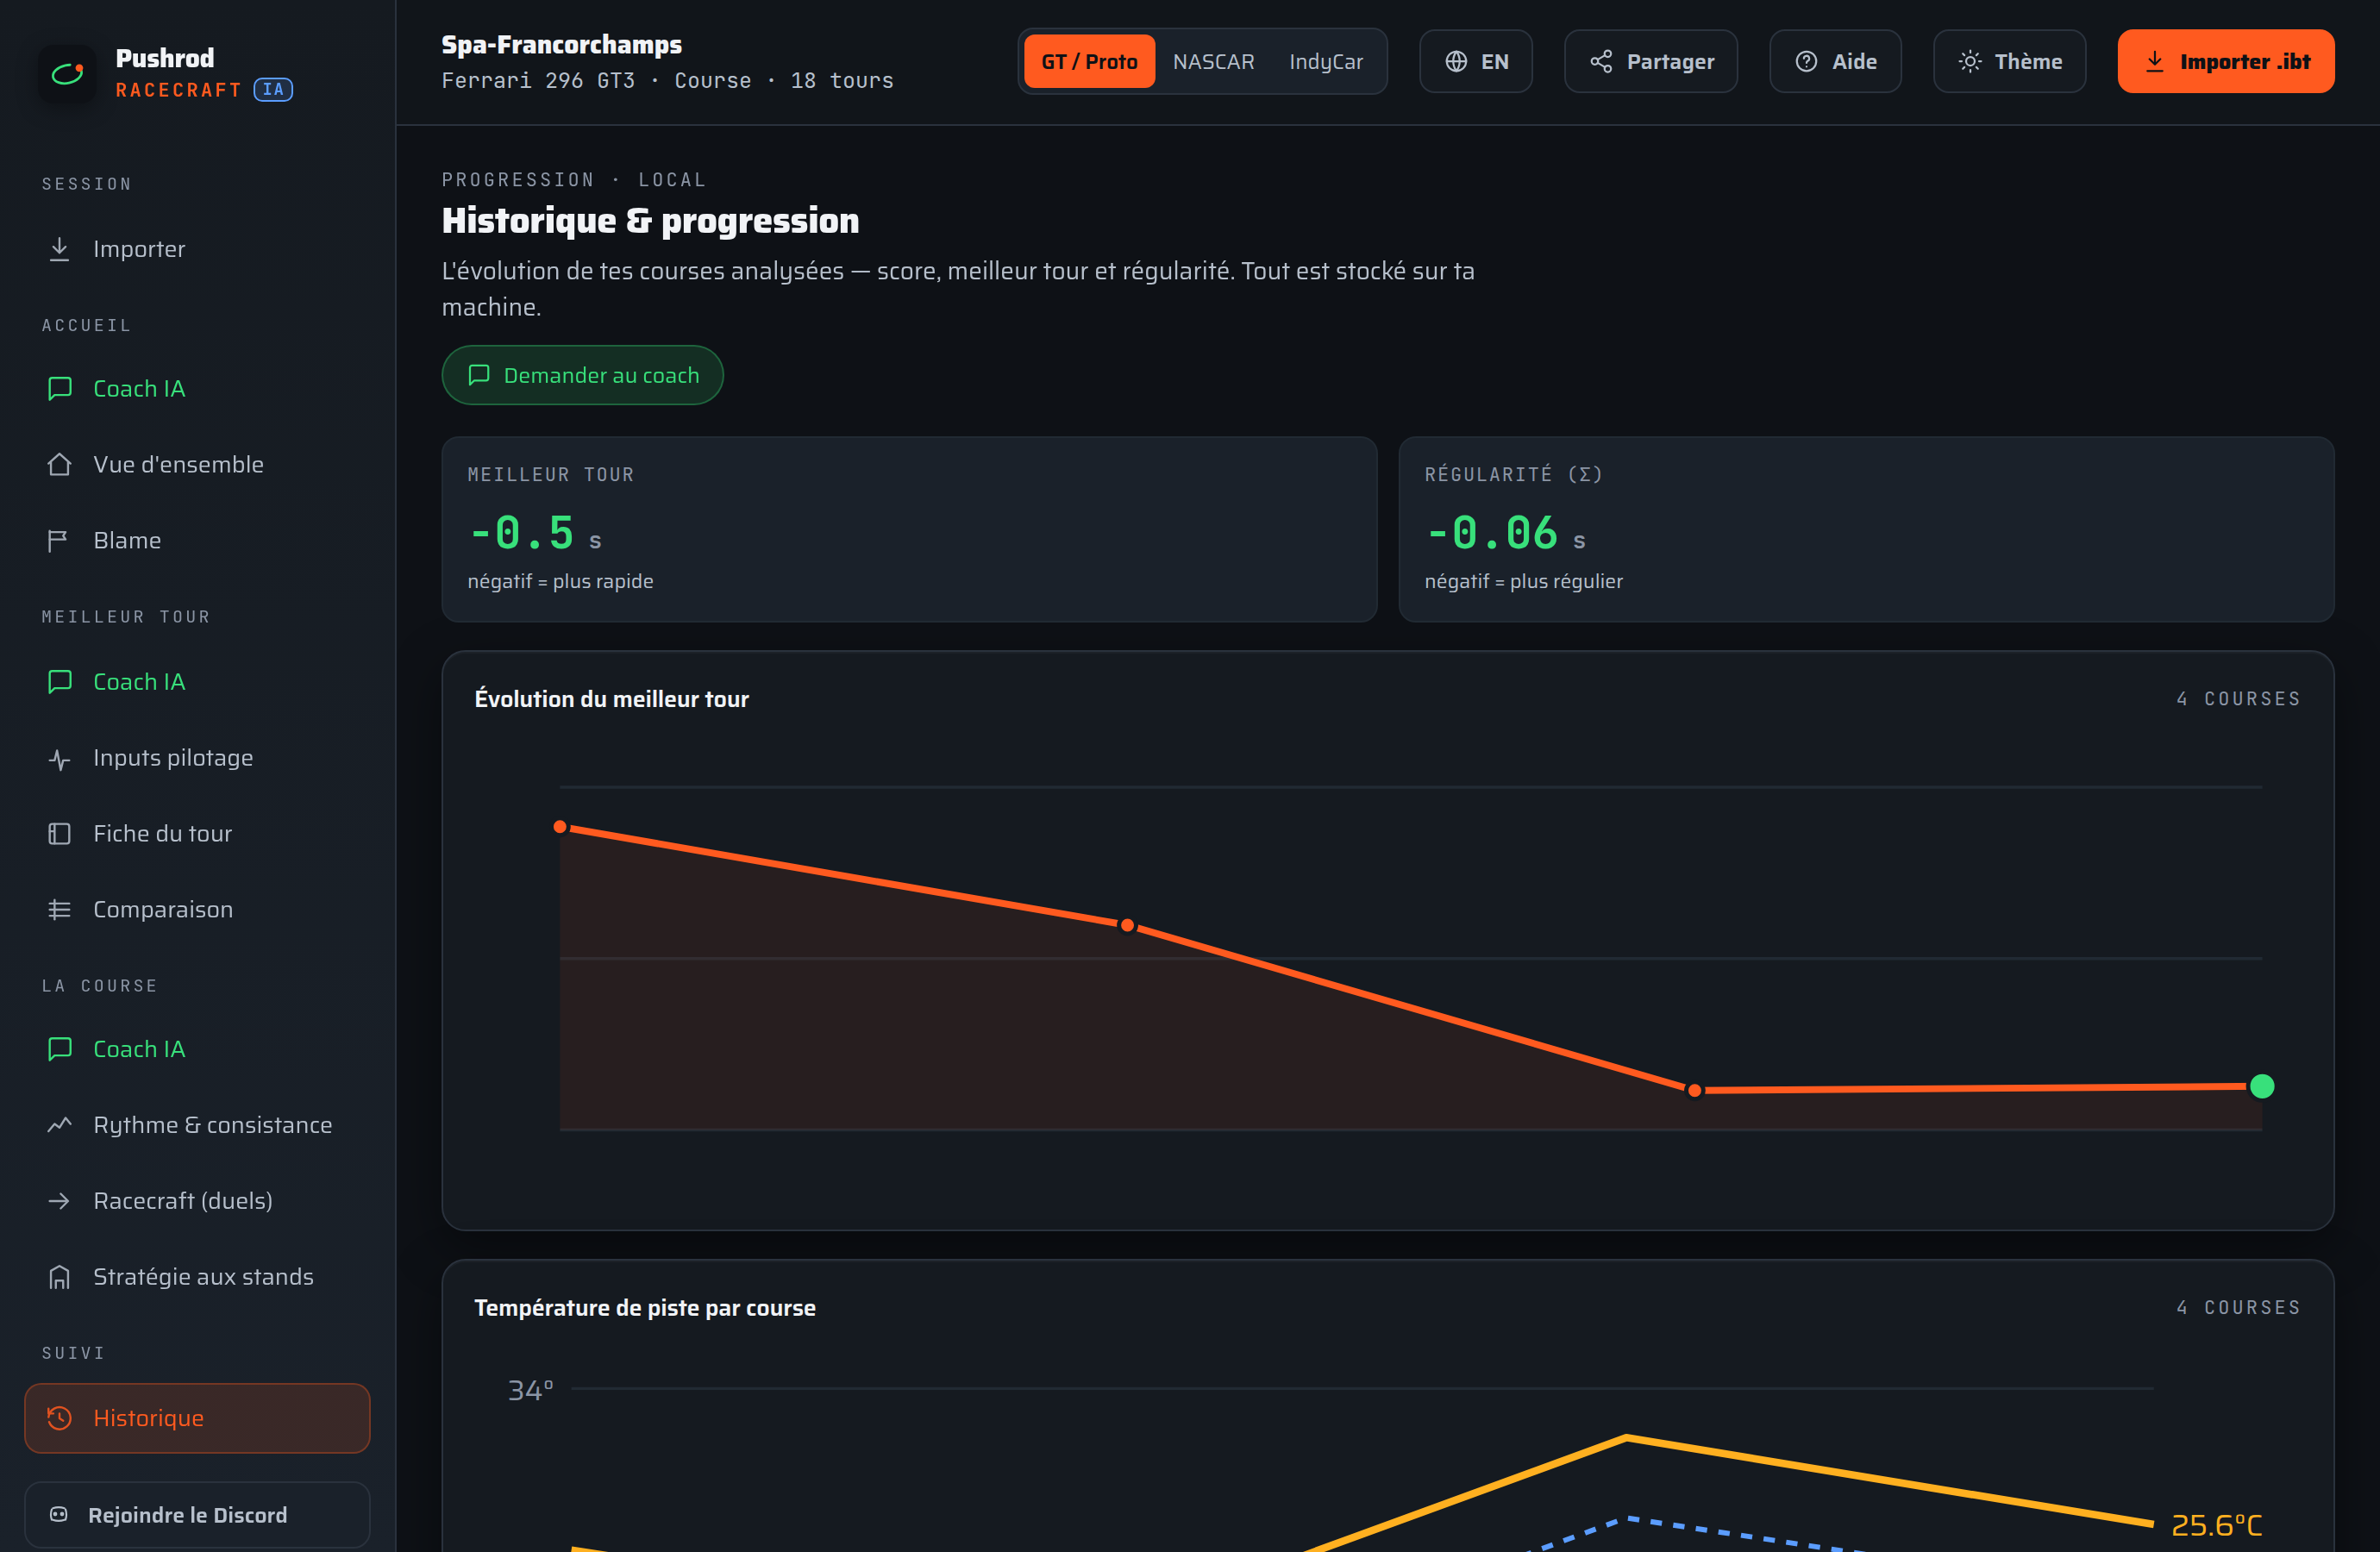The height and width of the screenshot is (1552, 2380).
Task: Open the Comparaison view
Action: click(197, 909)
